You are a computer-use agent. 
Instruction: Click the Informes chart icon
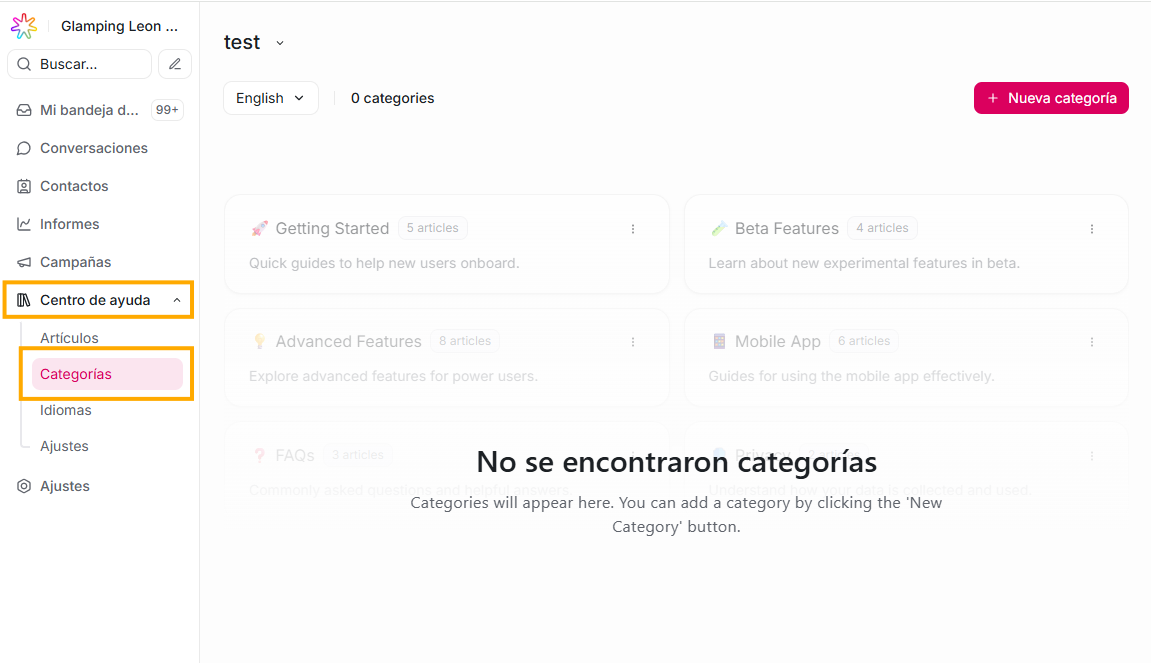pyautogui.click(x=24, y=224)
